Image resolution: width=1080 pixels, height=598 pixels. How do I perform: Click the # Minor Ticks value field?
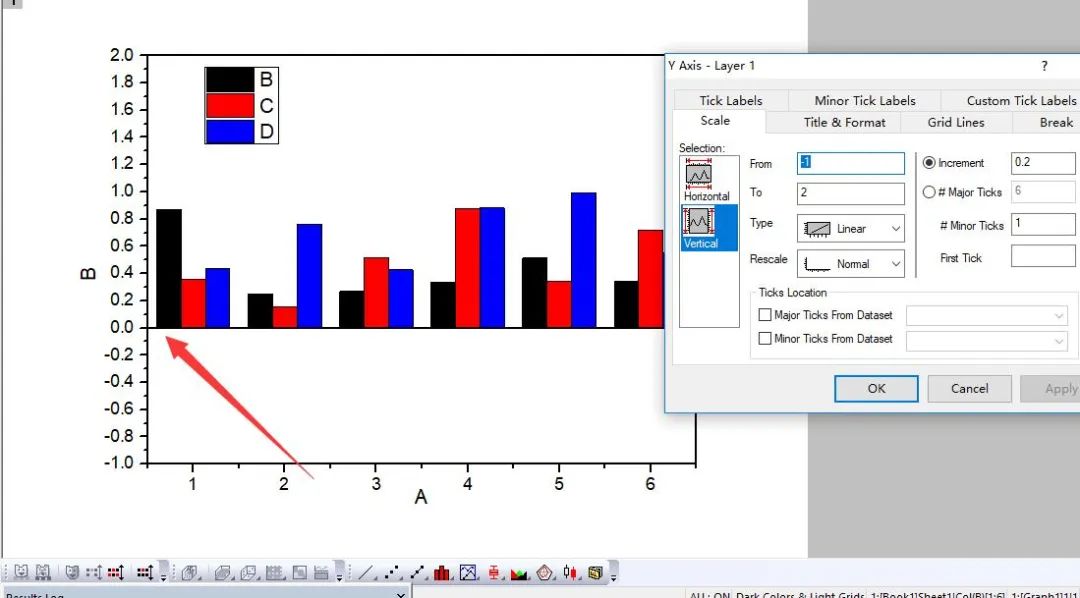(x=1043, y=224)
